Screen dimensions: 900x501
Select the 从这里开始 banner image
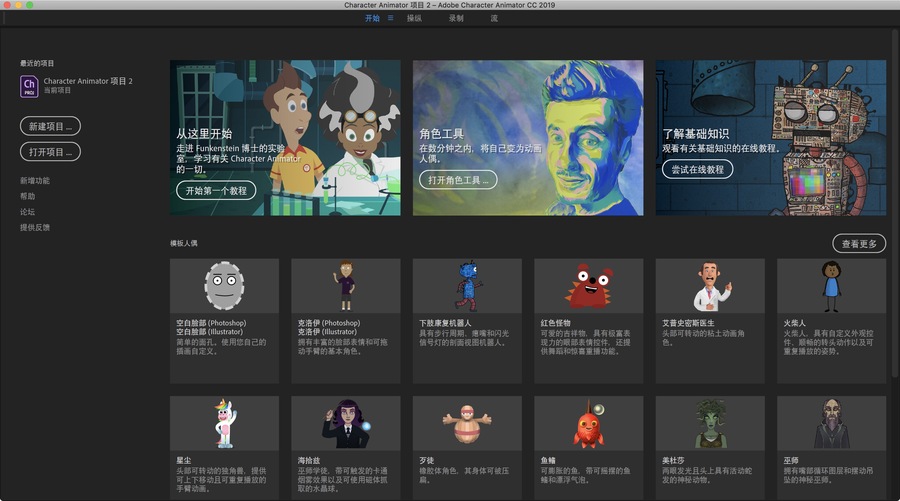[285, 138]
